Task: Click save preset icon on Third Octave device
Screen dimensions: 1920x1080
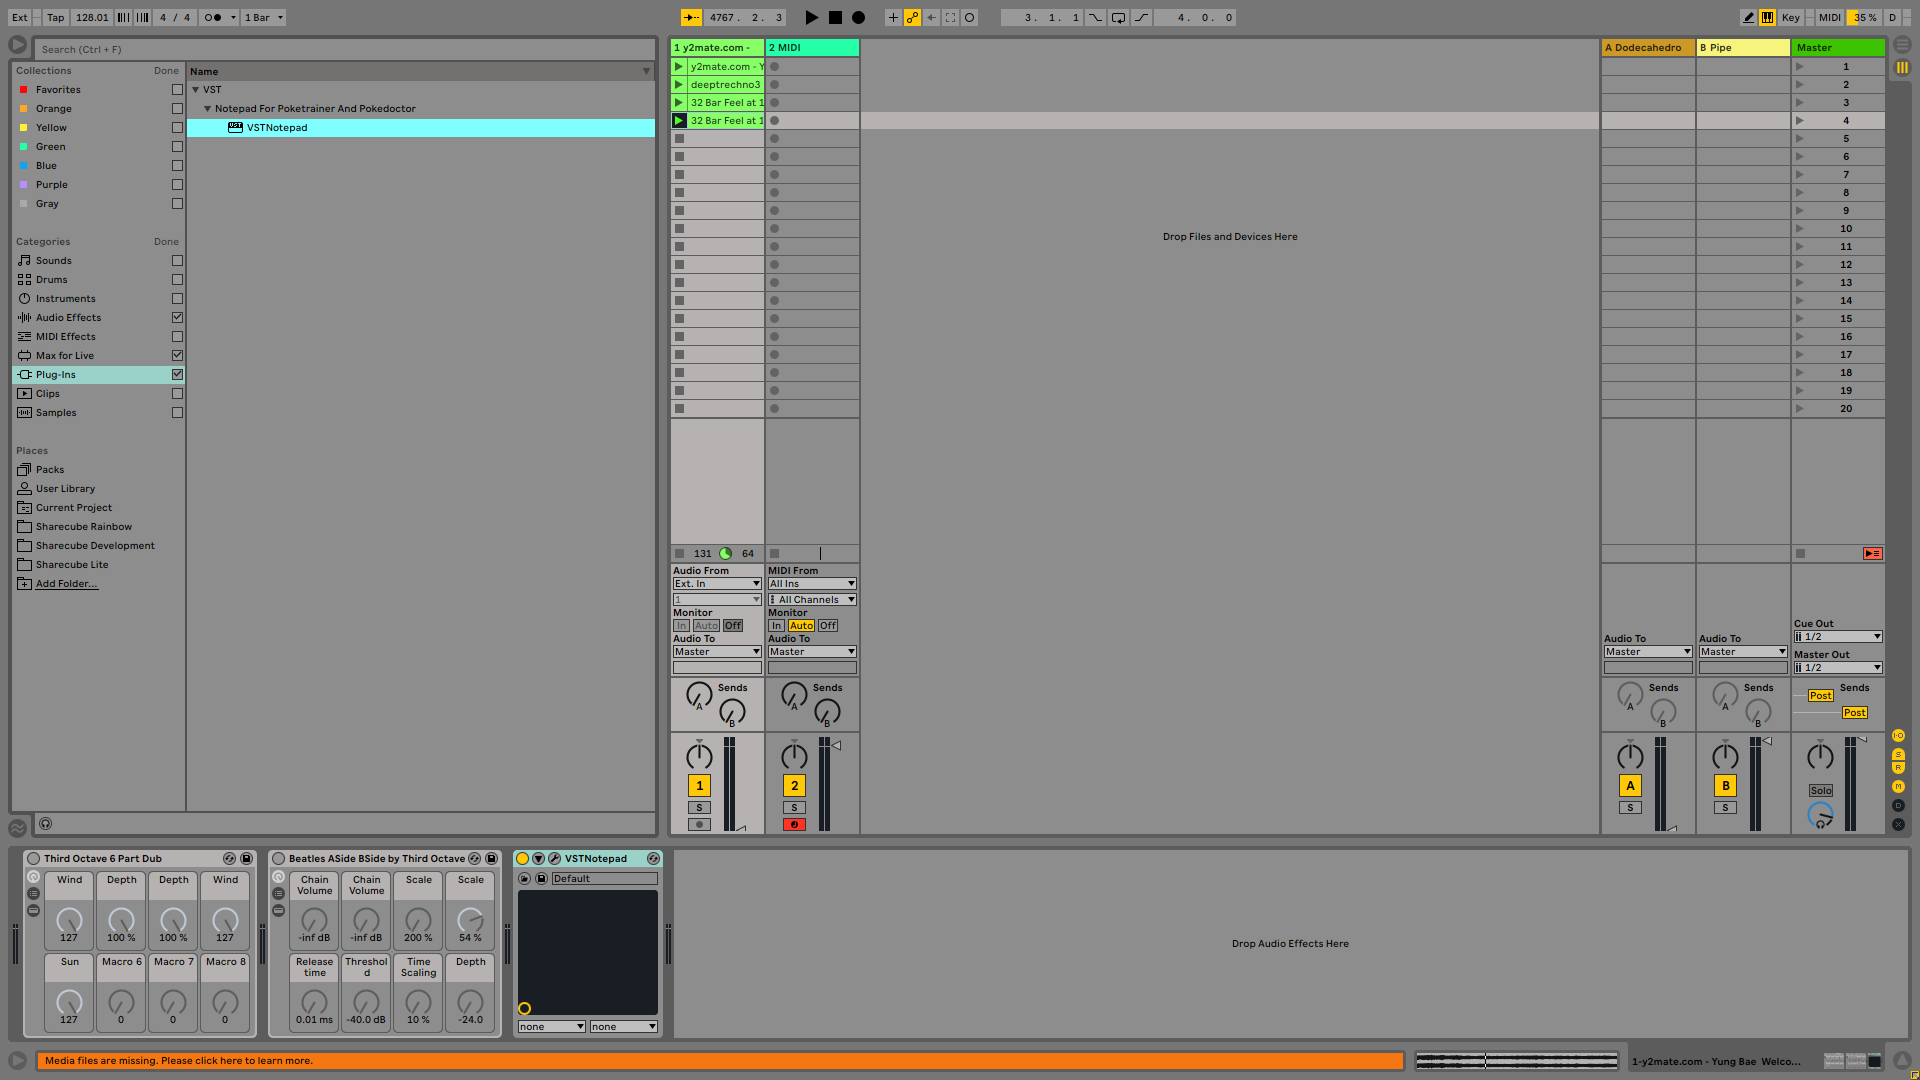Action: click(x=246, y=859)
